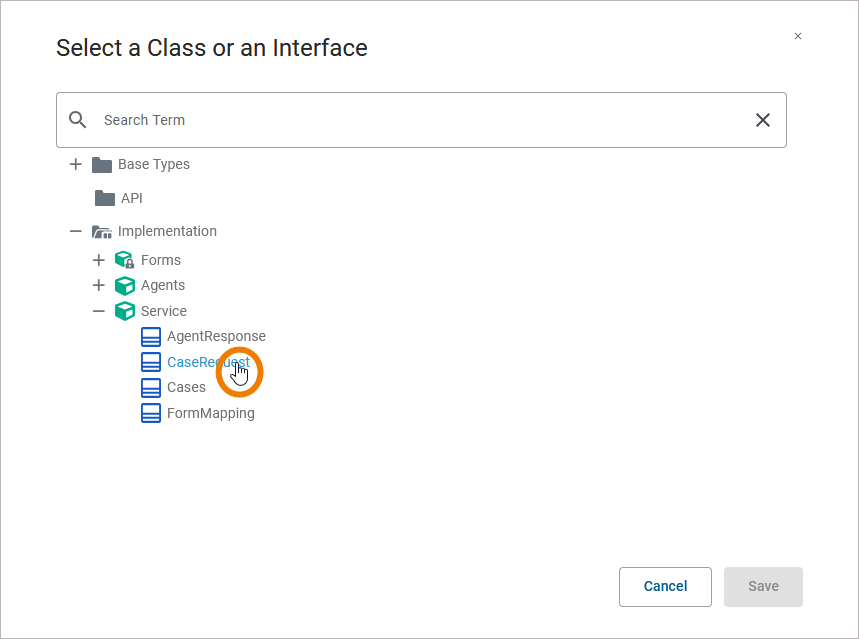Click the API folder icon
Image resolution: width=859 pixels, height=639 pixels.
coord(105,198)
